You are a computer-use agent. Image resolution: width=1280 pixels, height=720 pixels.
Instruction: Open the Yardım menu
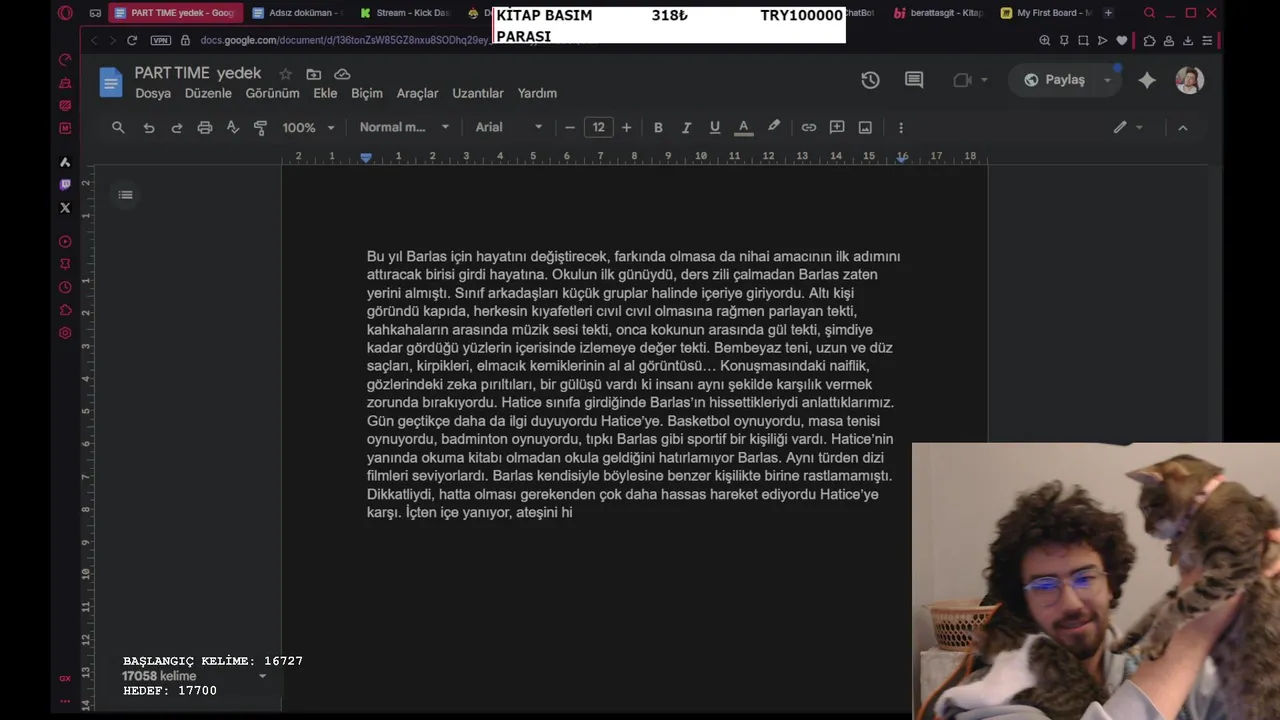point(537,93)
